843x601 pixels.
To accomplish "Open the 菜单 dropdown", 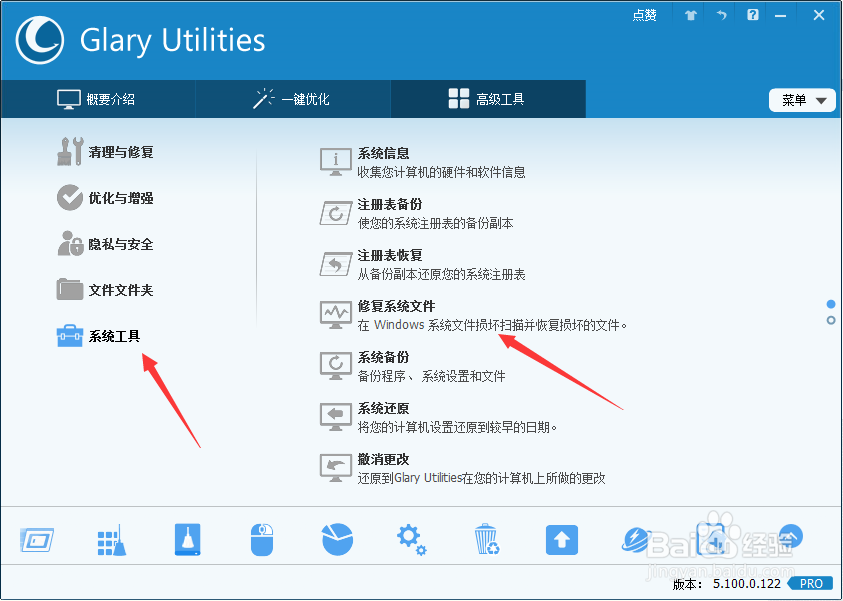I will point(802,101).
